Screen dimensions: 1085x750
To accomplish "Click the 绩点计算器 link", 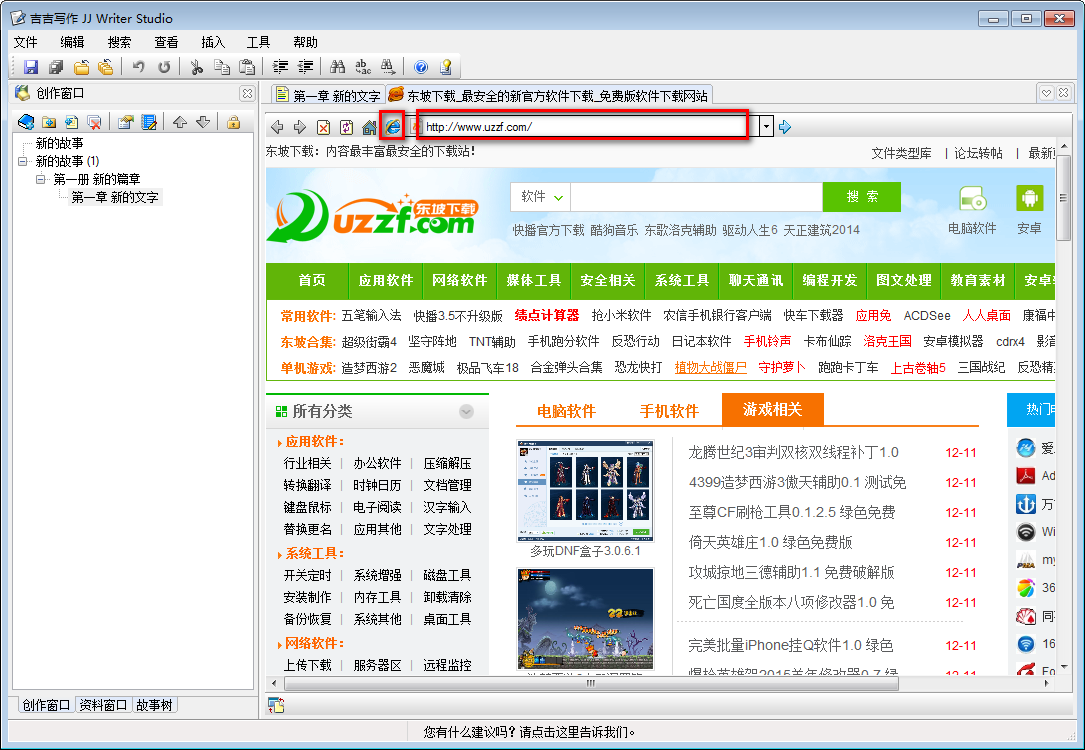I will click(x=547, y=315).
